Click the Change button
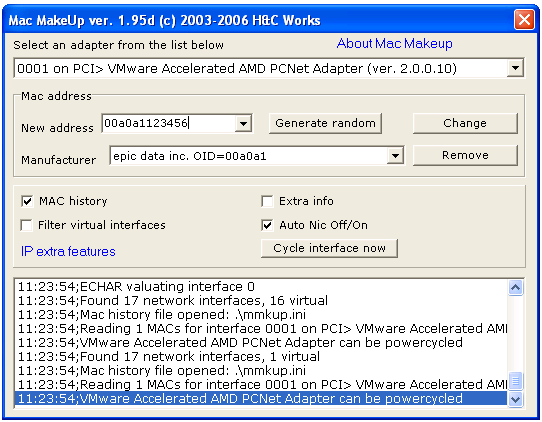 [465, 123]
